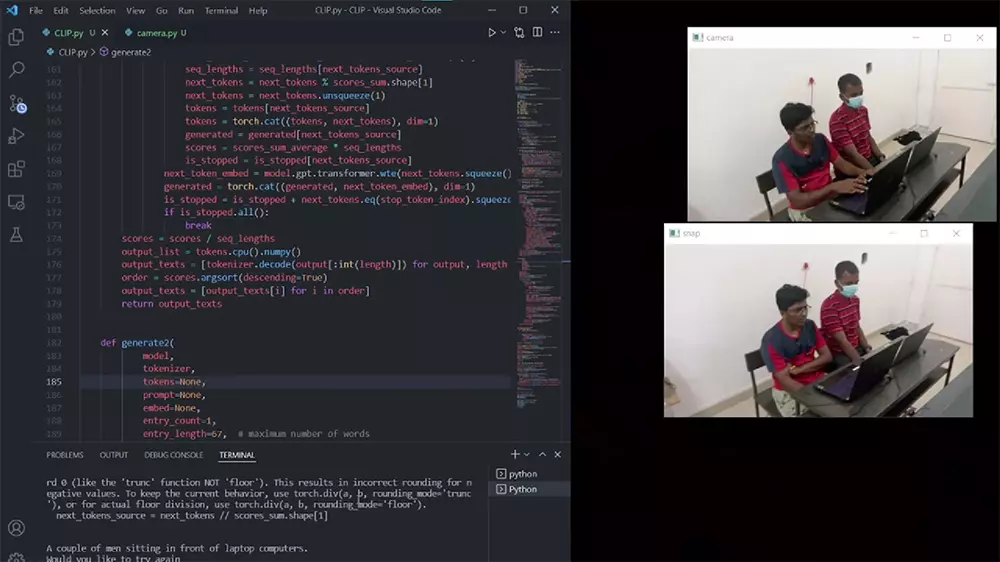Open the Search view in the activity bar
The image size is (1000, 562).
(16, 71)
